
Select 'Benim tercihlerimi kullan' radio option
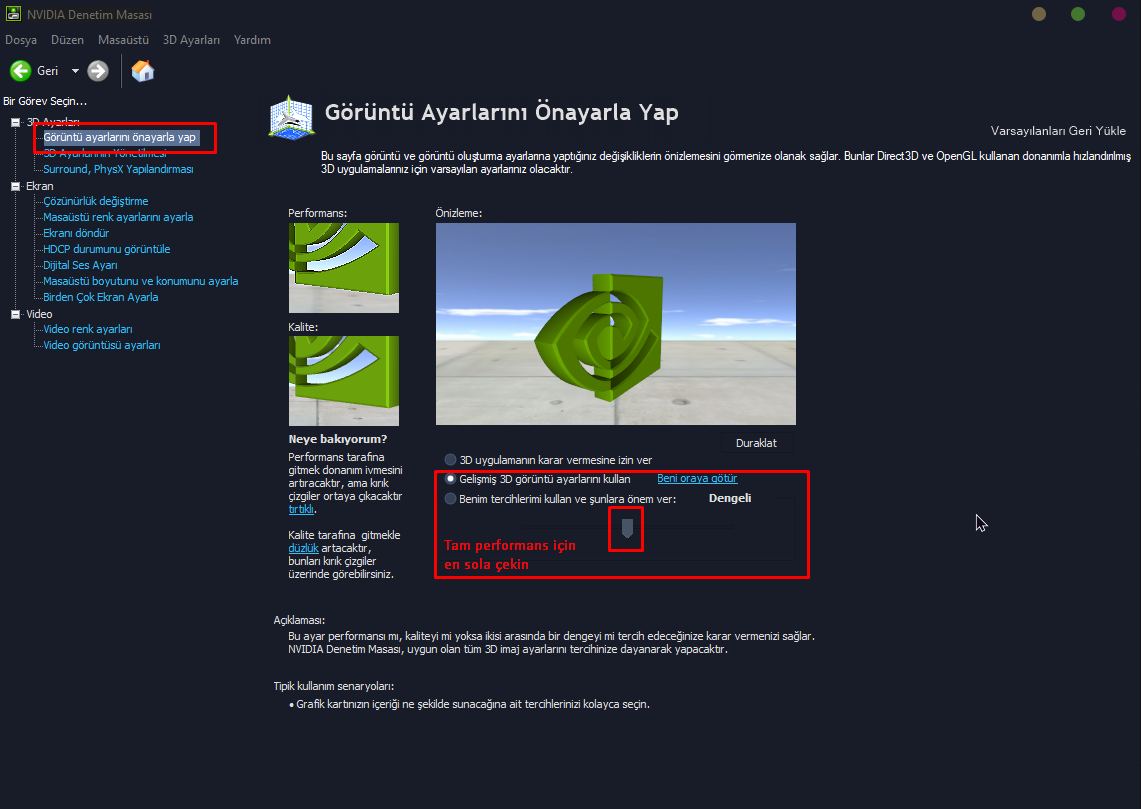pyautogui.click(x=450, y=499)
